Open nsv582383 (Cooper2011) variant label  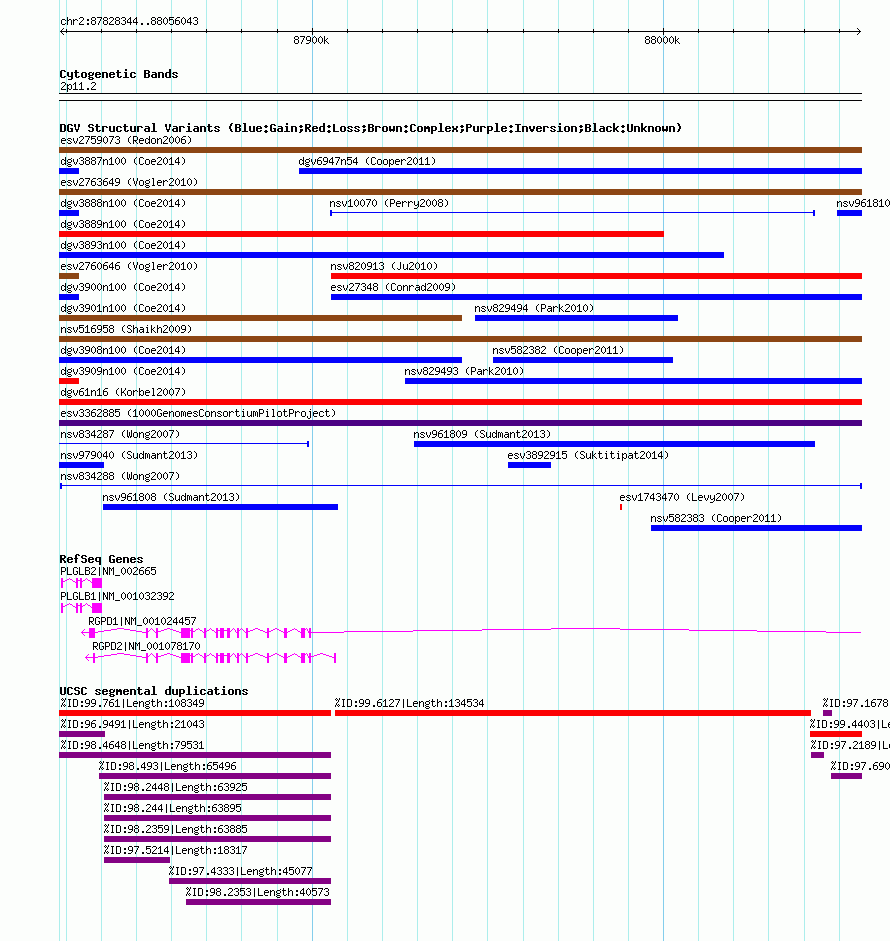[716, 519]
